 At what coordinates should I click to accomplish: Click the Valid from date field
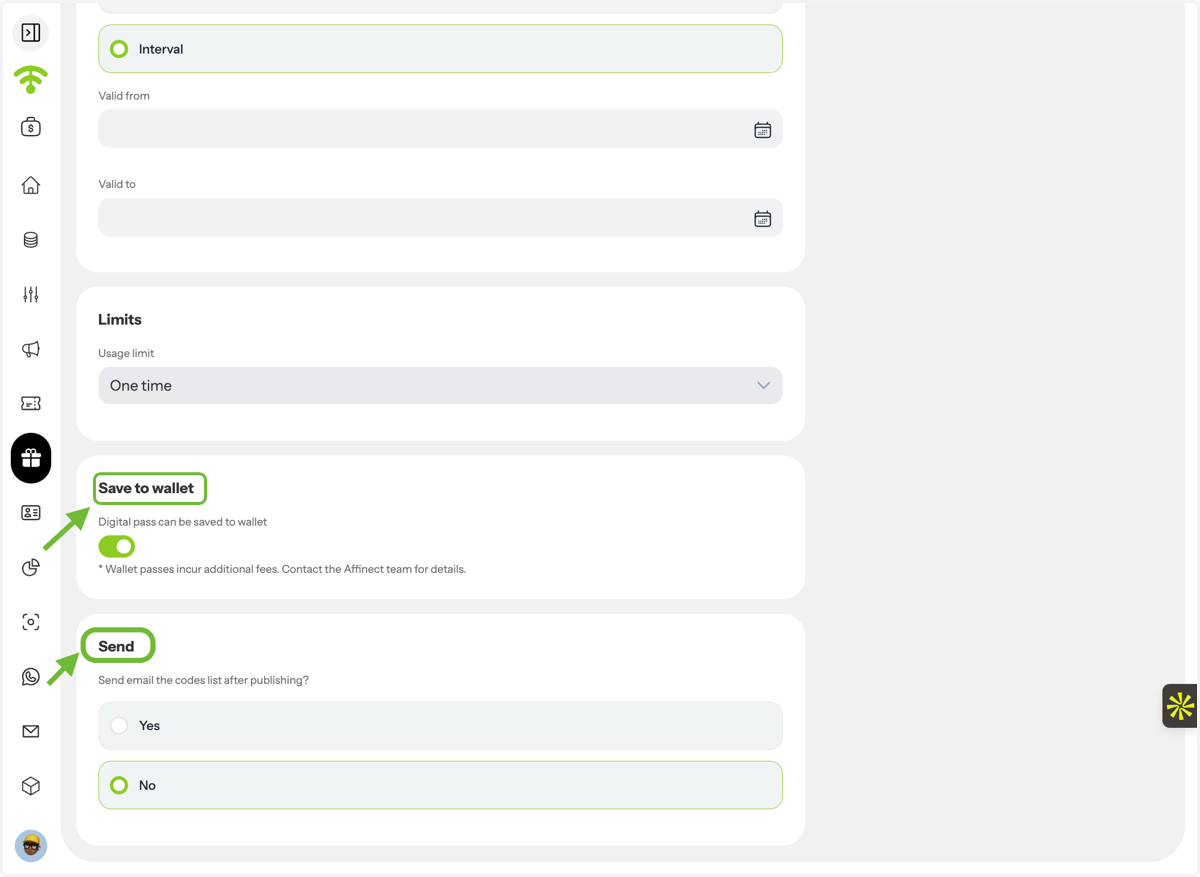tap(440, 130)
